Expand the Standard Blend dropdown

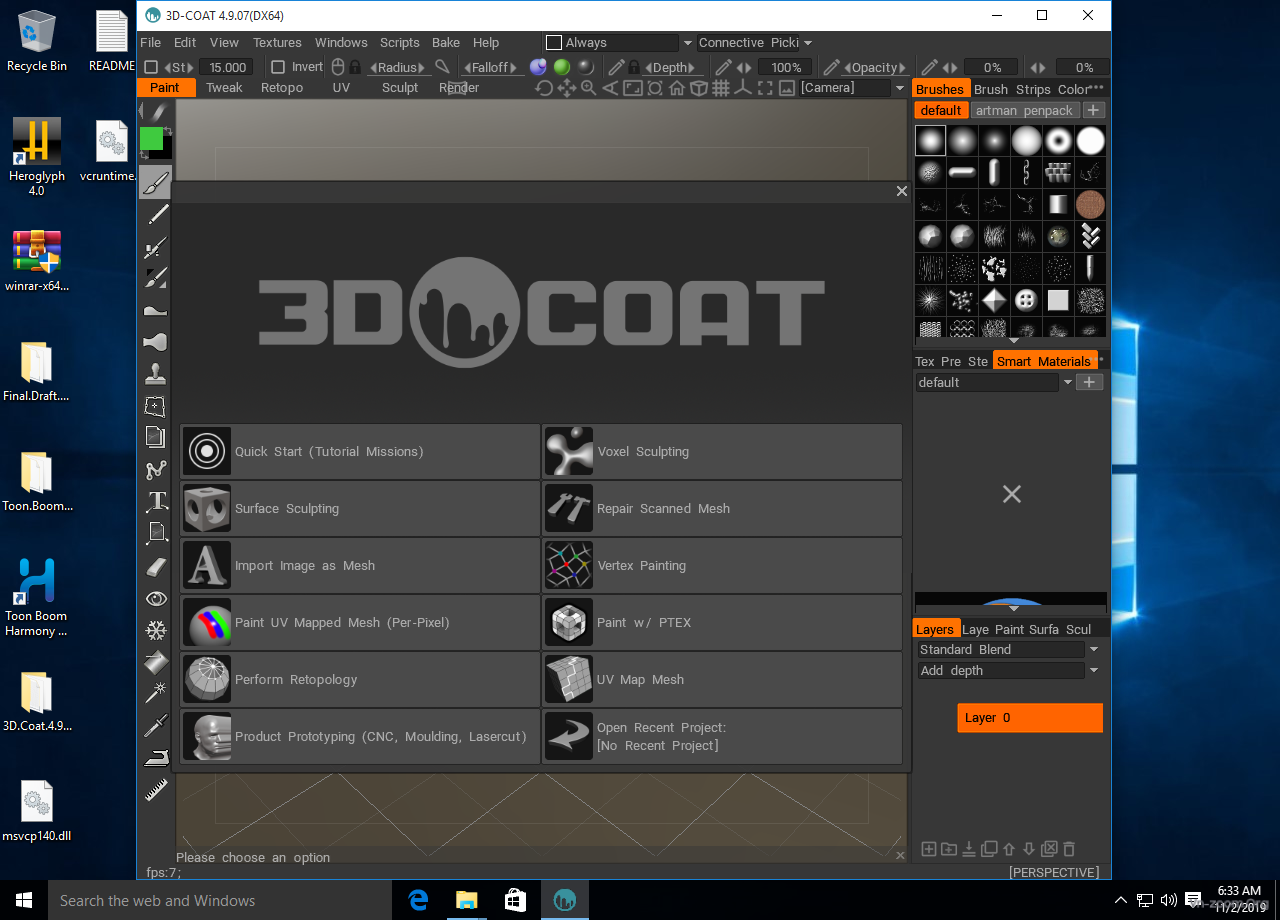1094,650
